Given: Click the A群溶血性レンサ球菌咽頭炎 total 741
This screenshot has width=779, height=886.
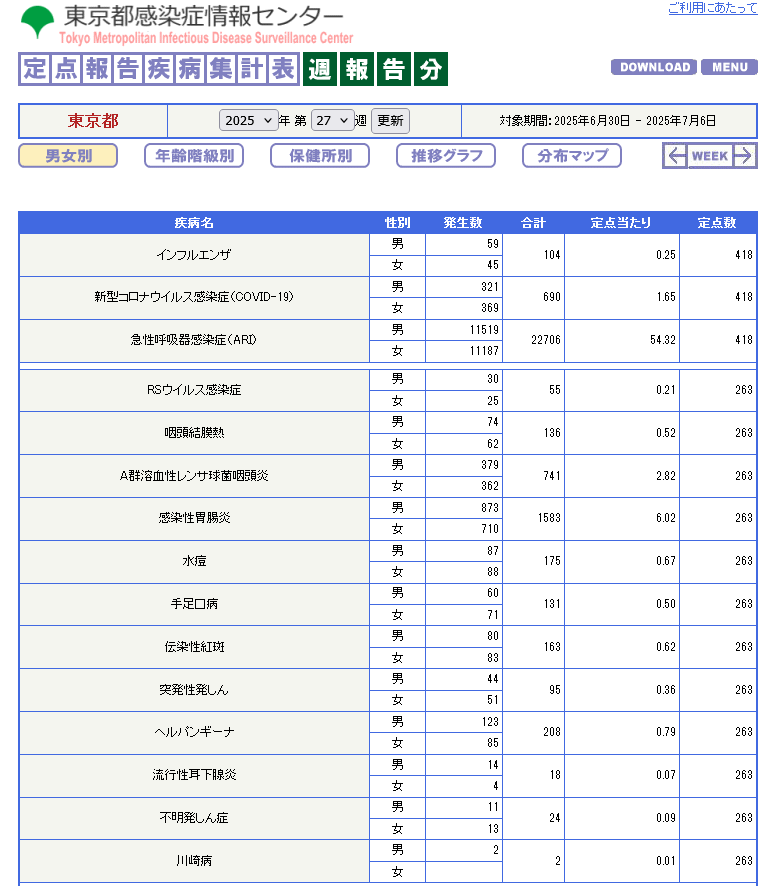Looking at the screenshot, I should 551,476.
